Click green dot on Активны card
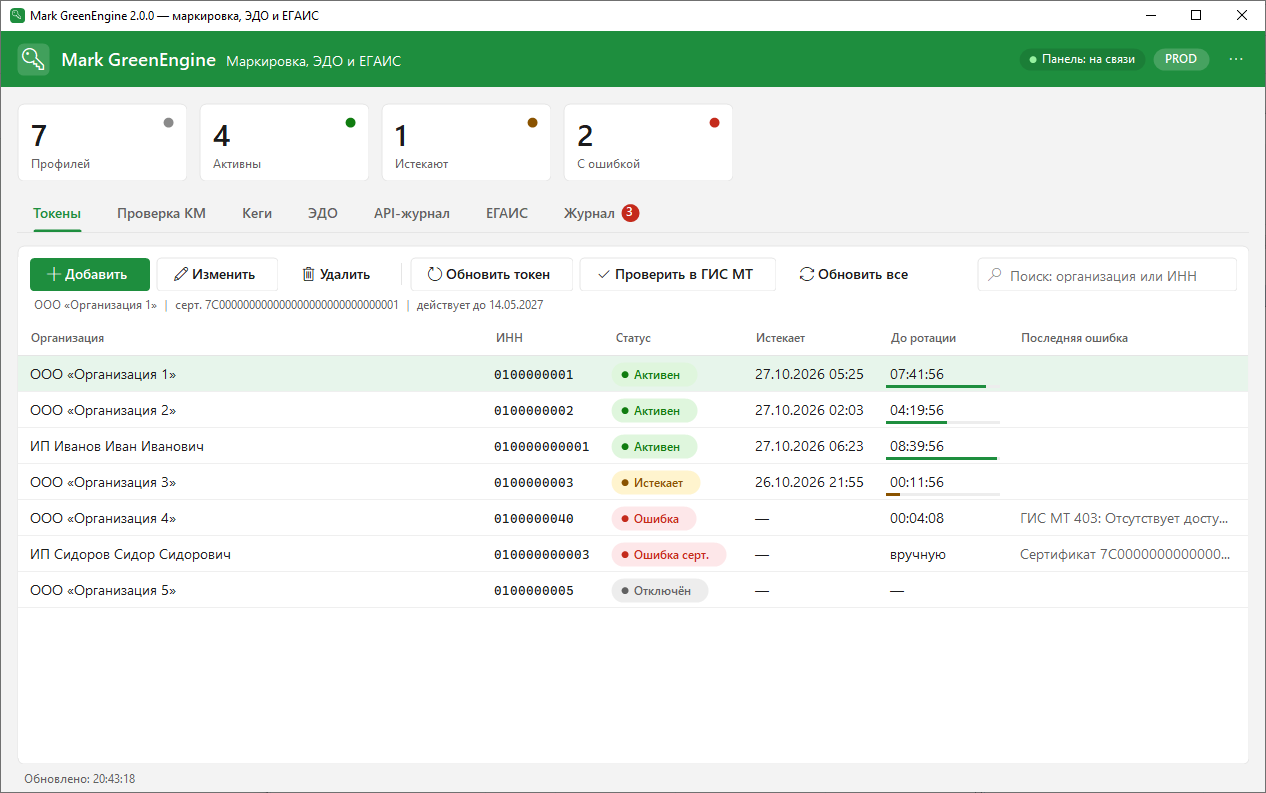 pos(350,123)
